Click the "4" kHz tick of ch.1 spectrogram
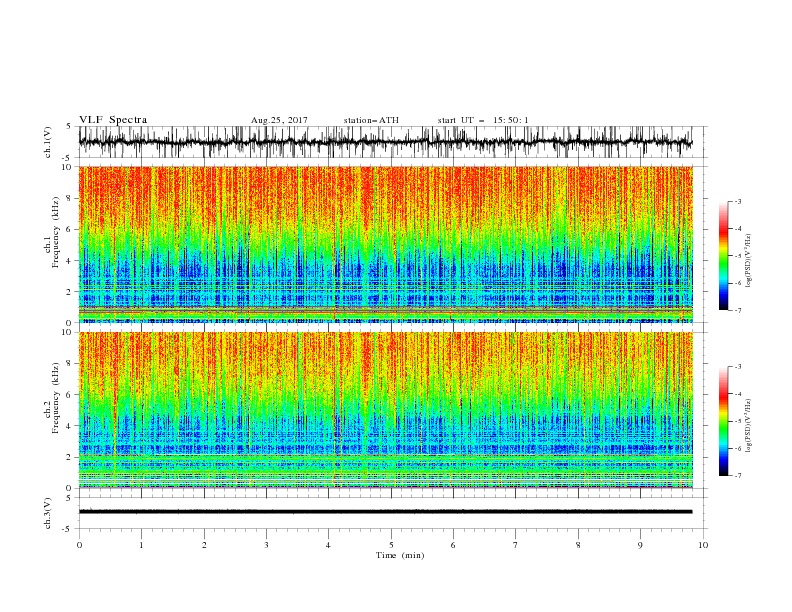 pyautogui.click(x=70, y=261)
